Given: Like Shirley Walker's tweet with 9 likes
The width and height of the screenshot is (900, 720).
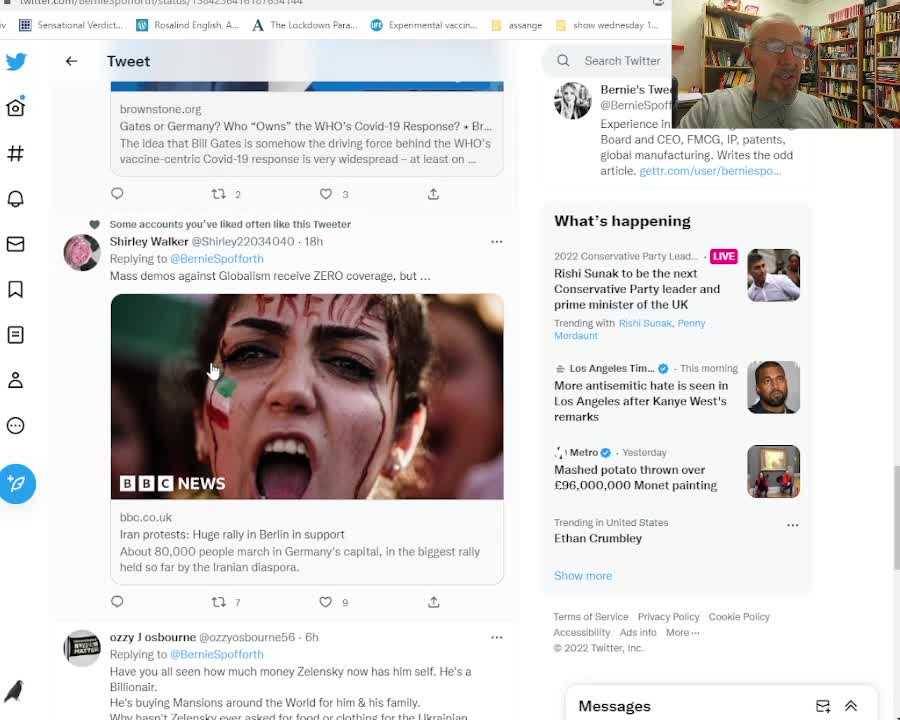Looking at the screenshot, I should (325, 602).
